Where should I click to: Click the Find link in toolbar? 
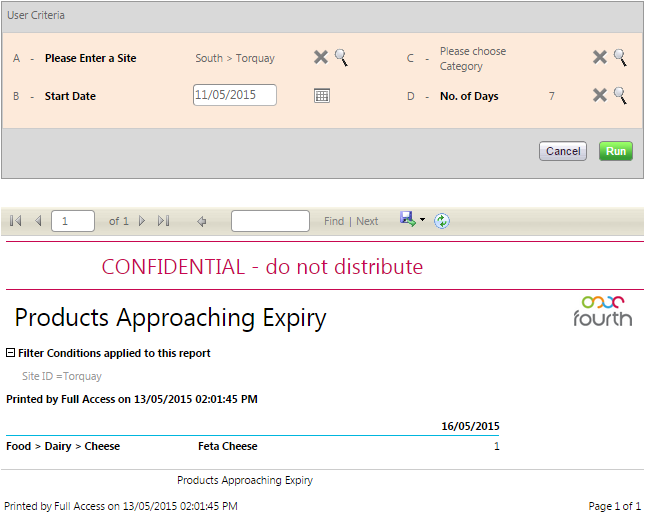[334, 221]
